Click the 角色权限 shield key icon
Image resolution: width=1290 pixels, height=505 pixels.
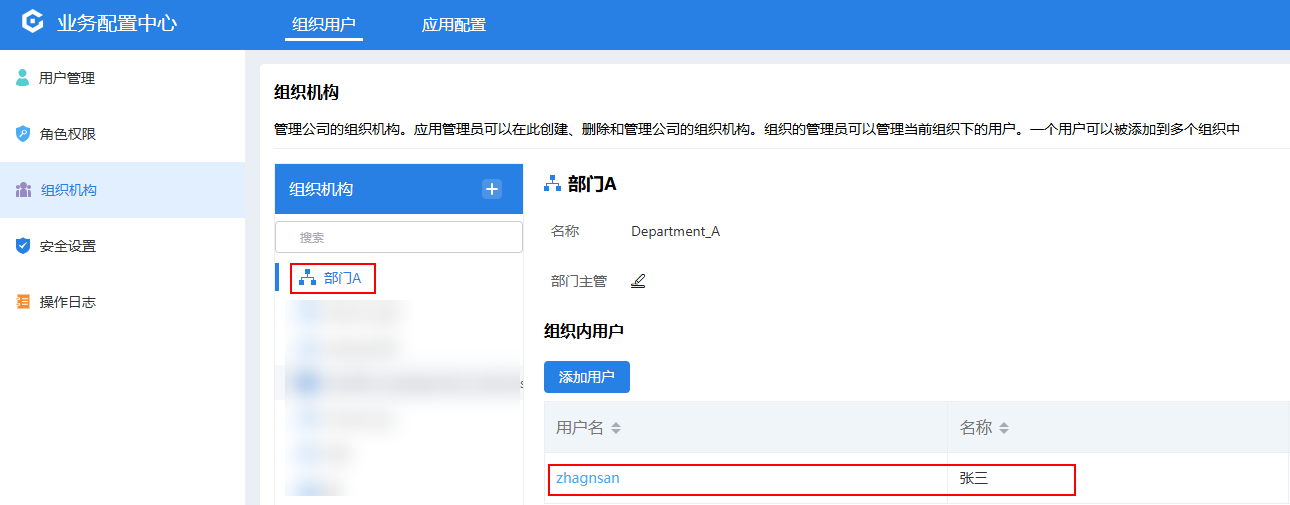pyautogui.click(x=23, y=134)
